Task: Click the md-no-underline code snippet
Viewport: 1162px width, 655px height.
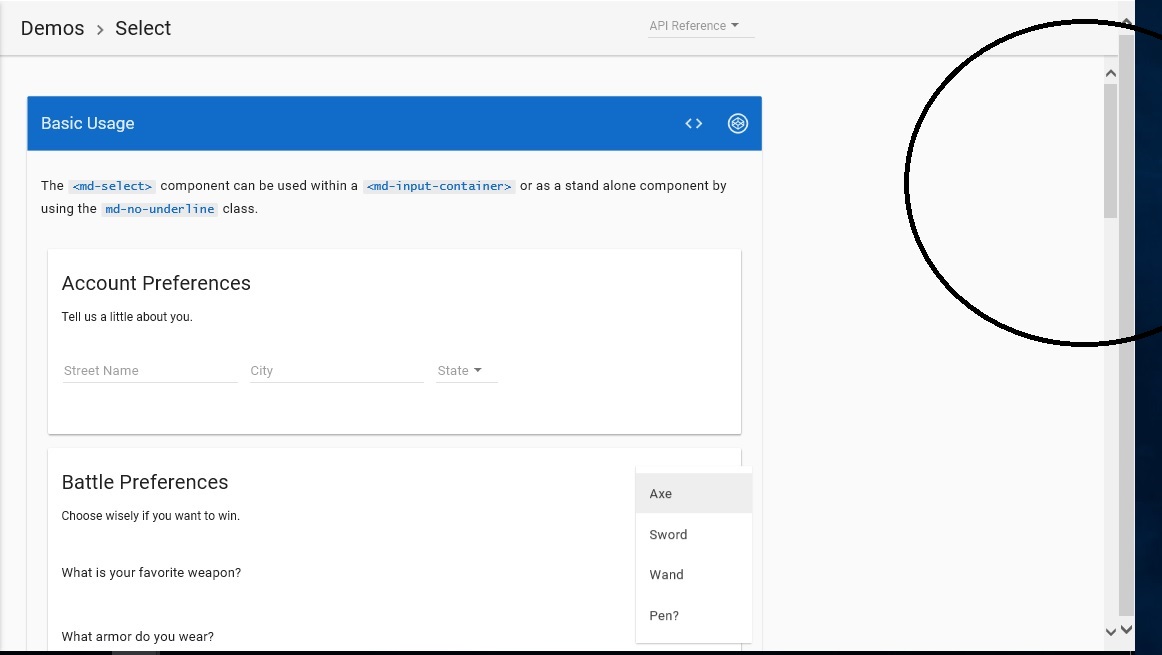Action: [159, 209]
